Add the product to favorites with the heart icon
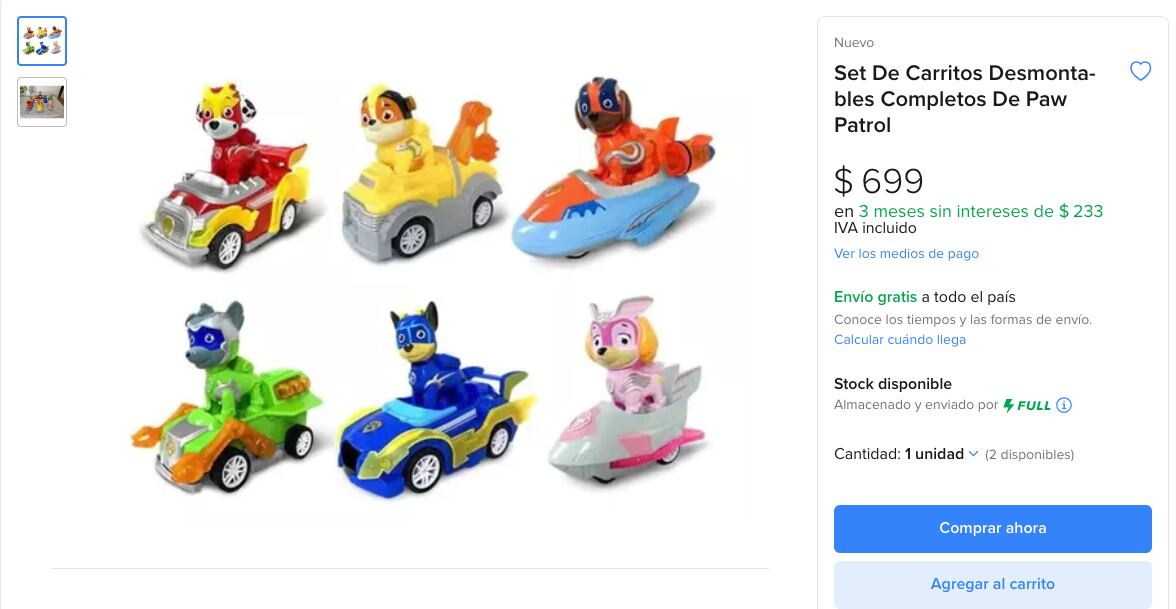 1140,71
